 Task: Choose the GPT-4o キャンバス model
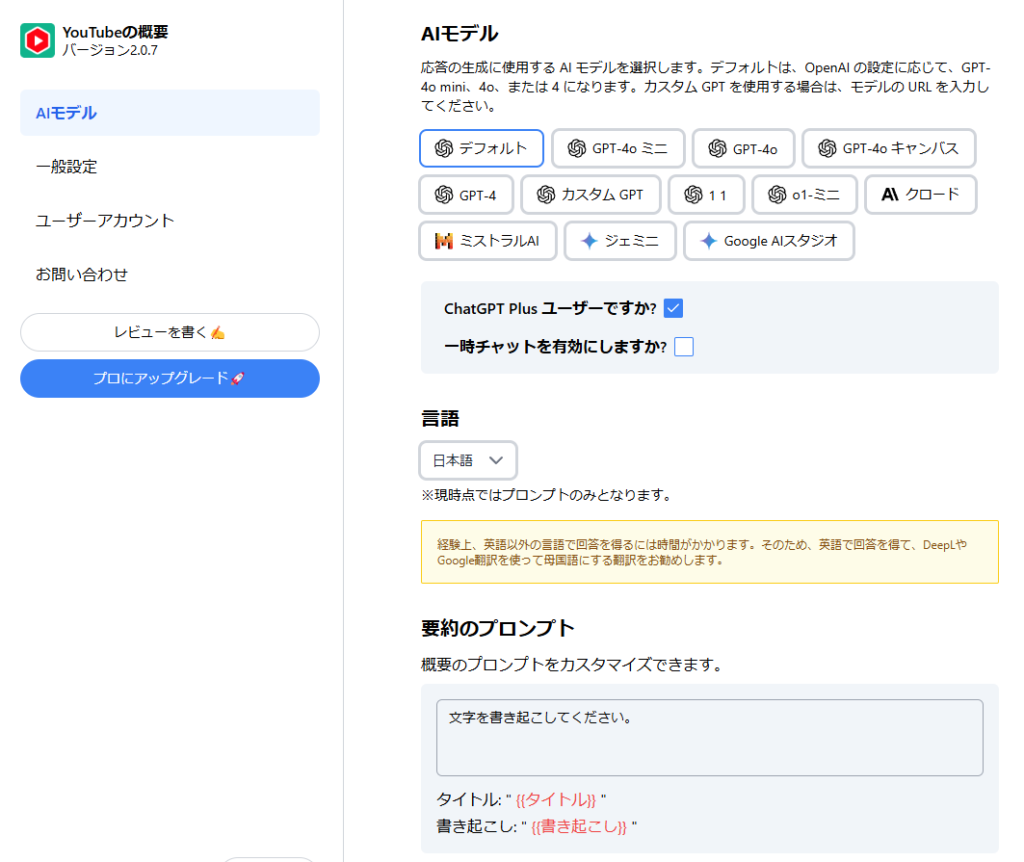(x=889, y=148)
